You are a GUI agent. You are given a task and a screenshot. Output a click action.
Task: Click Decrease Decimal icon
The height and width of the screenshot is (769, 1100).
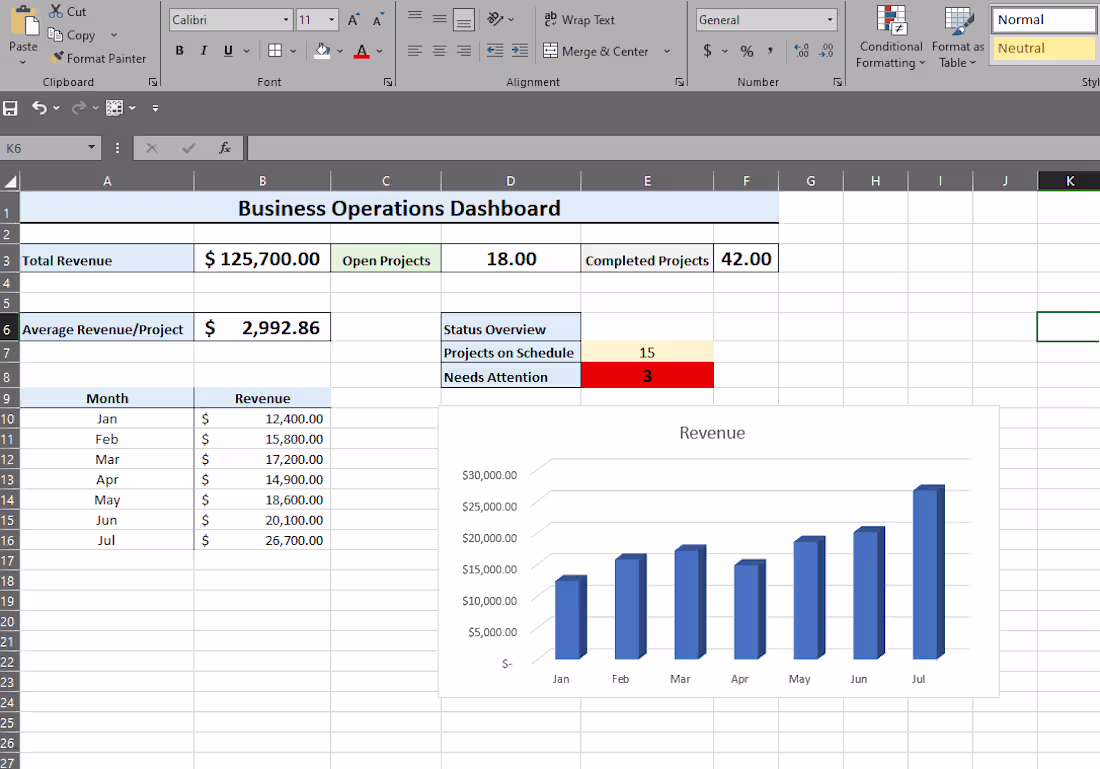click(826, 51)
